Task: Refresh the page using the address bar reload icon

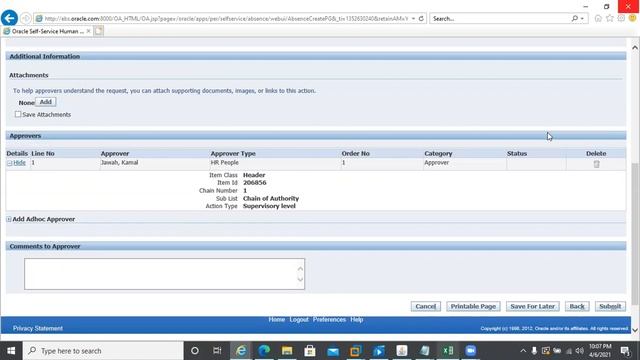Action: tap(421, 18)
